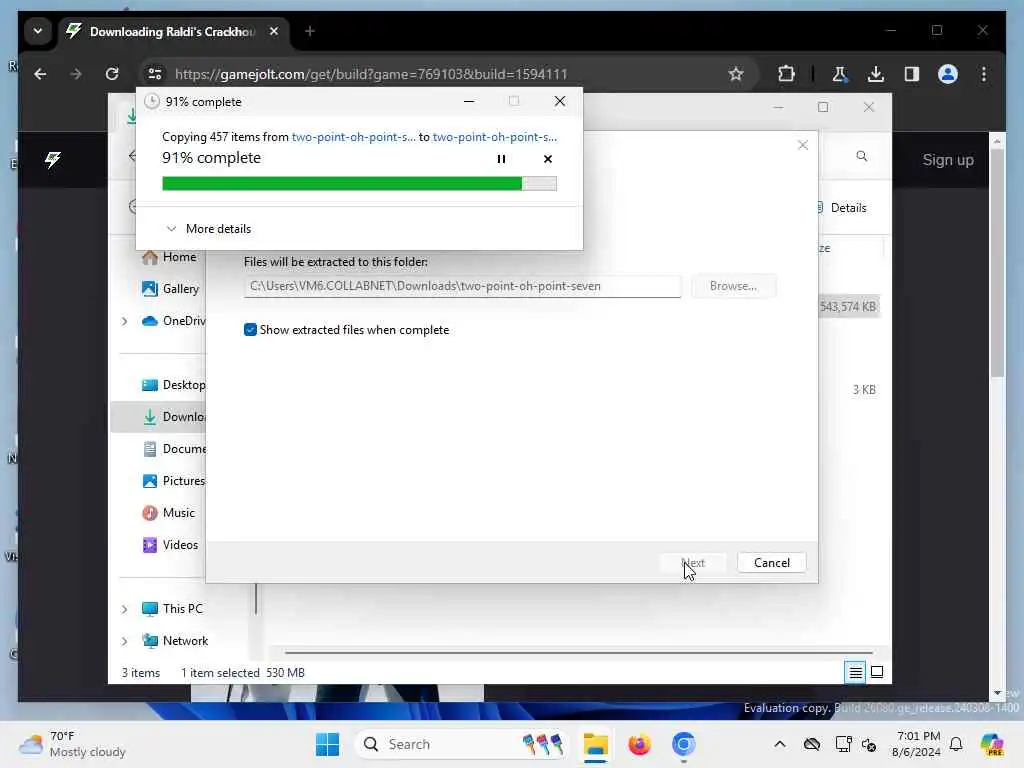Image resolution: width=1024 pixels, height=768 pixels.
Task: Open Chrome profile avatar
Action: (948, 74)
